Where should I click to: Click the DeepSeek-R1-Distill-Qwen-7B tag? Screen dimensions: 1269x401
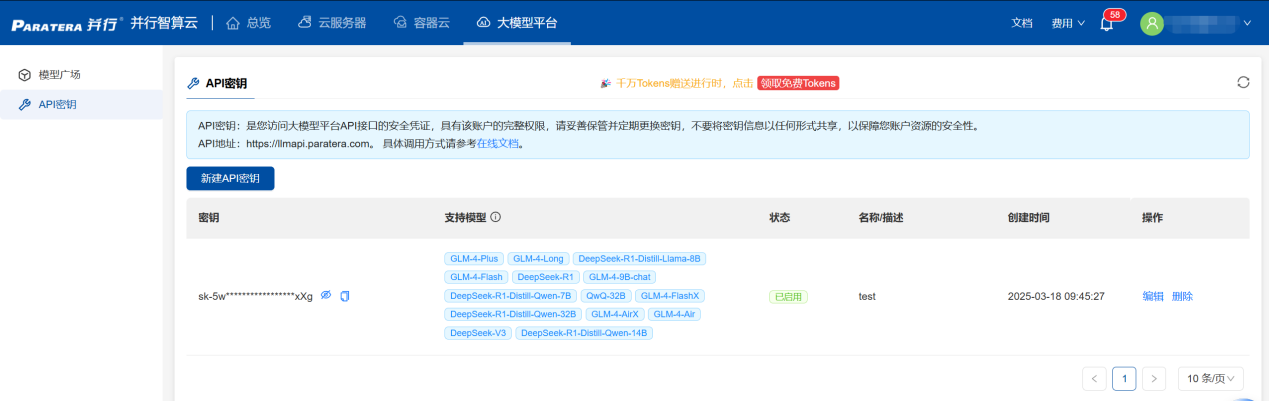pos(511,296)
